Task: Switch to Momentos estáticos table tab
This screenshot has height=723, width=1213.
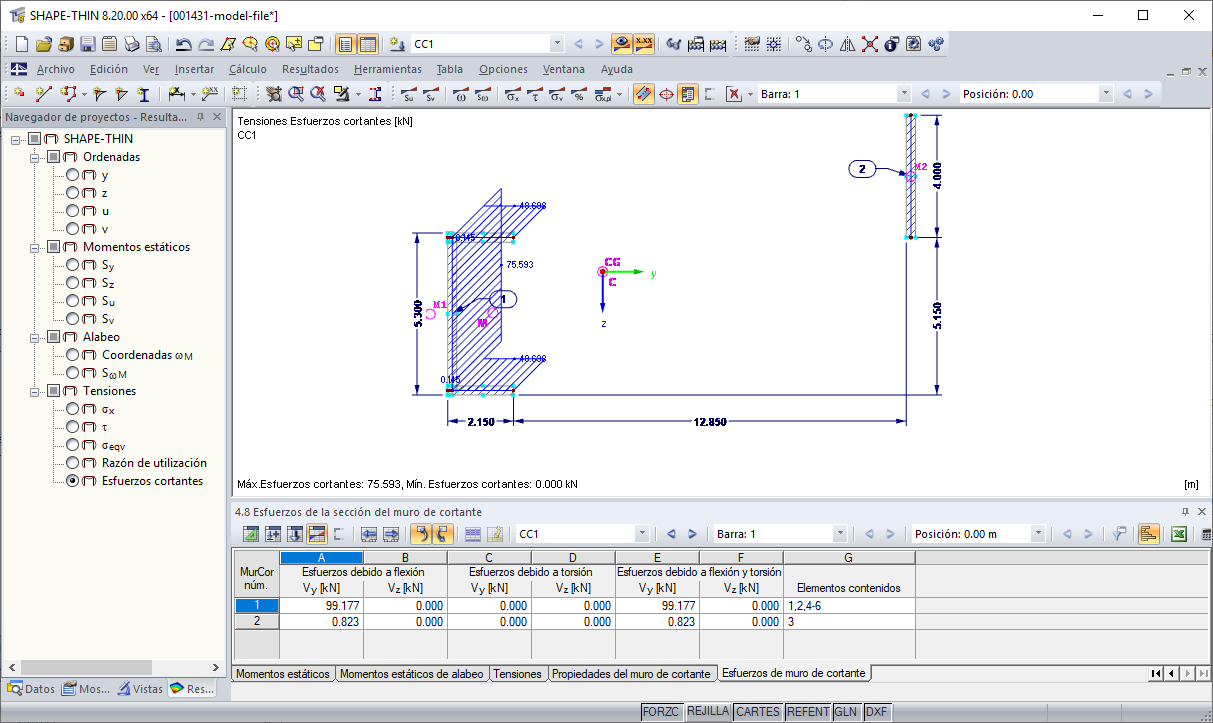Action: coord(283,674)
